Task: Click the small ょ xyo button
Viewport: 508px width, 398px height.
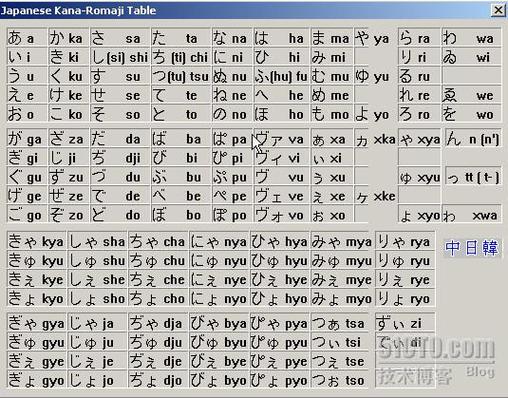Action: coord(420,215)
